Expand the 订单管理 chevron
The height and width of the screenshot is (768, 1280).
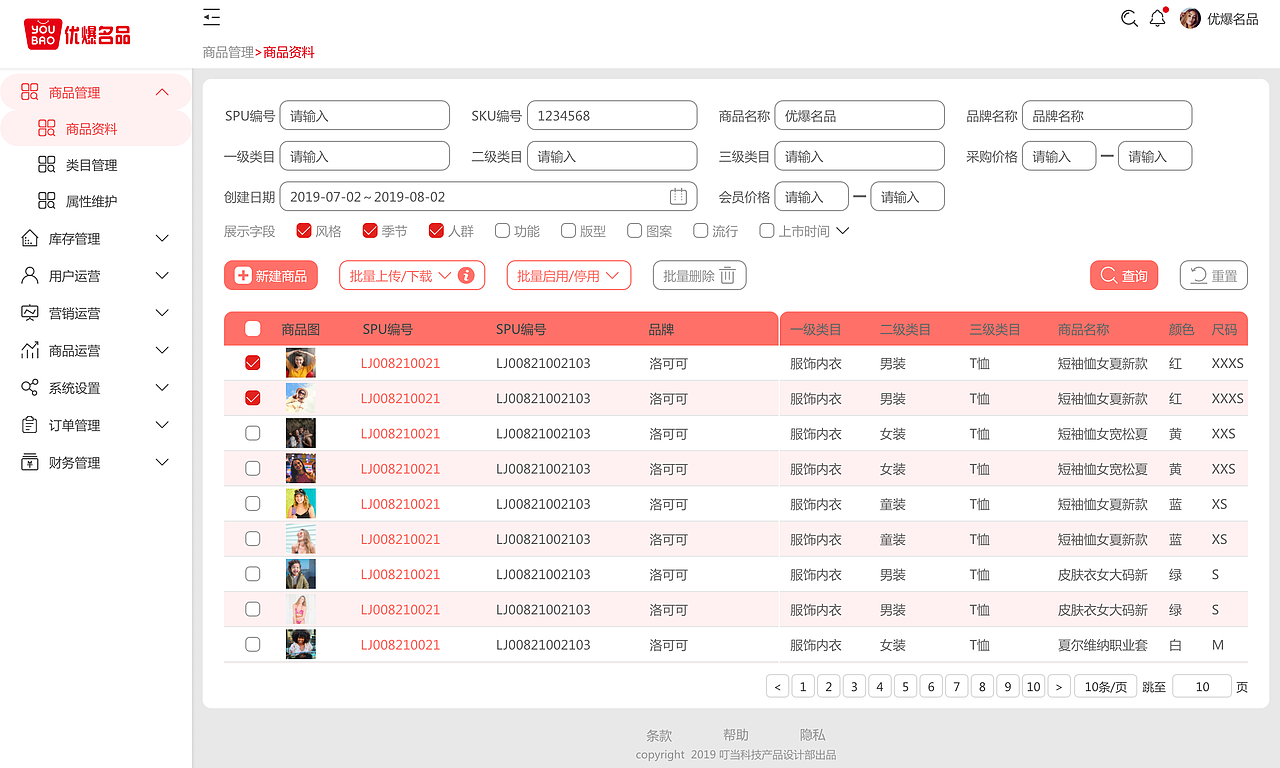click(x=162, y=425)
